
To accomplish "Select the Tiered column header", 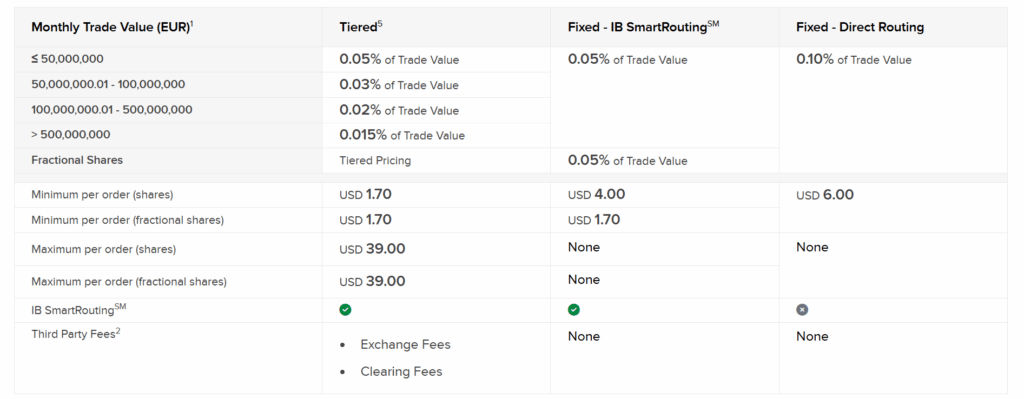I will pos(359,27).
